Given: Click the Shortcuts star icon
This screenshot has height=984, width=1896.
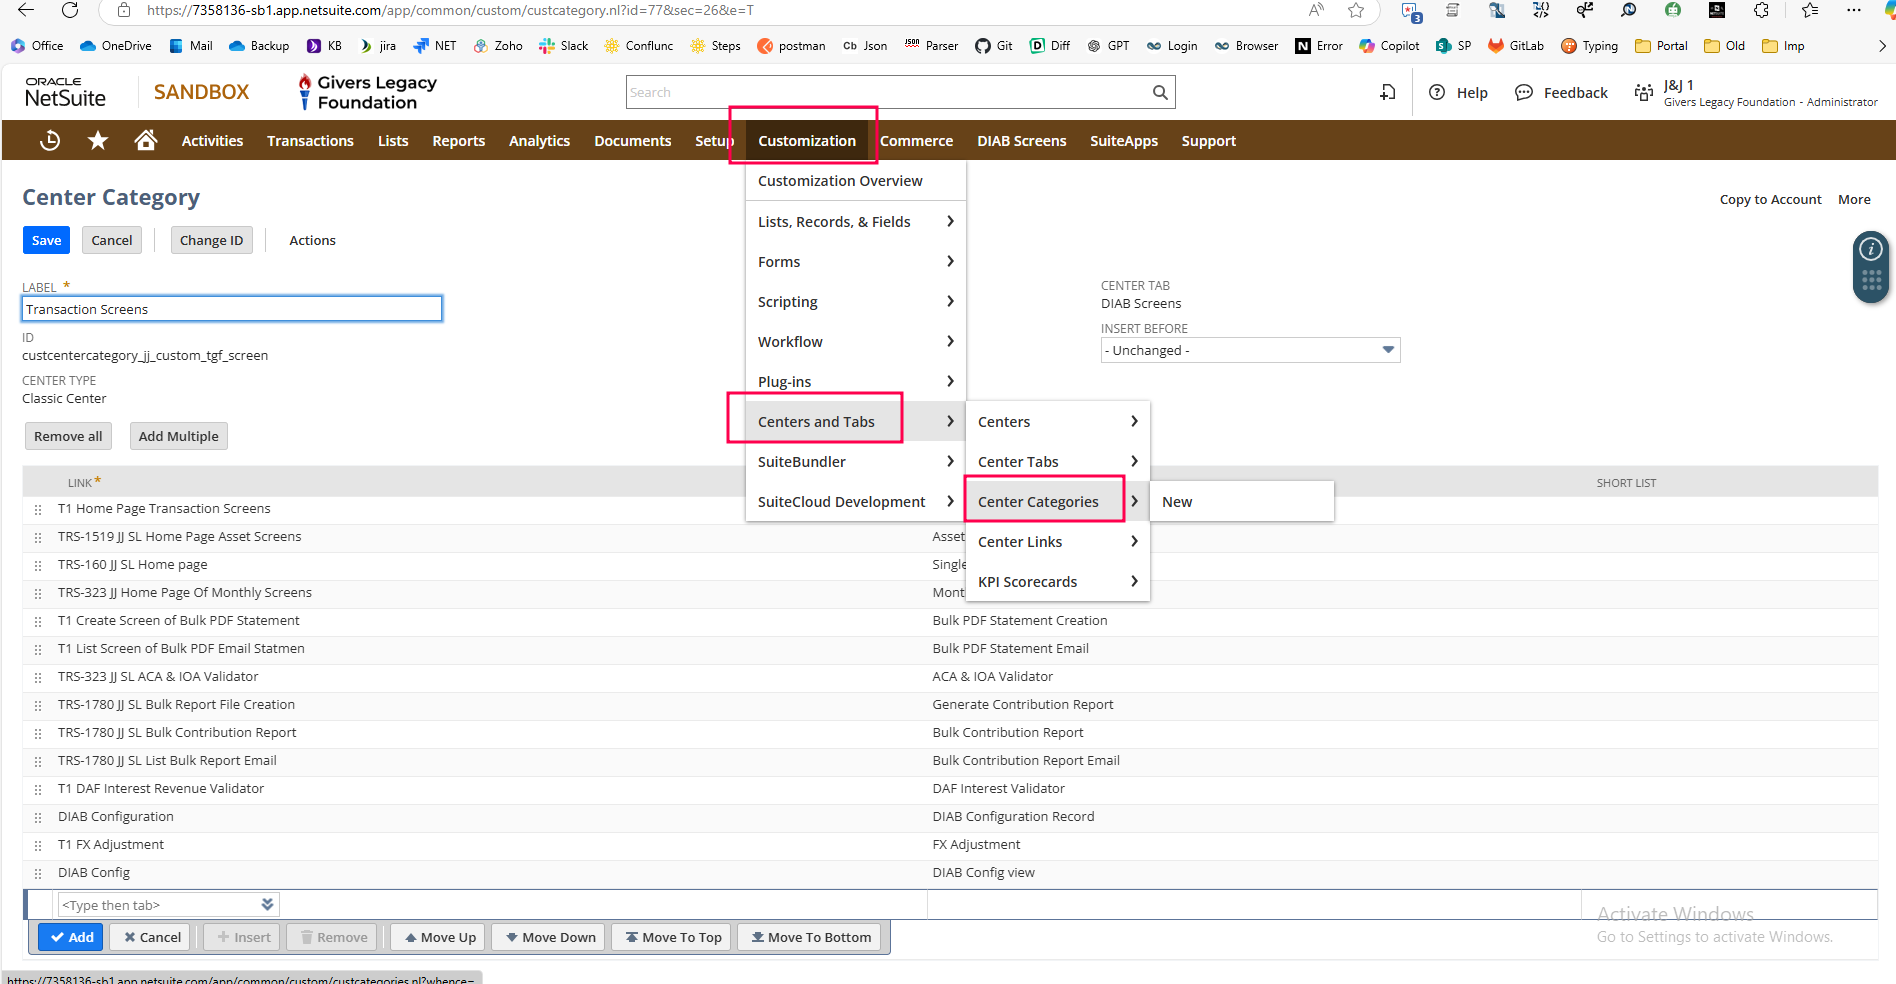Looking at the screenshot, I should 98,141.
